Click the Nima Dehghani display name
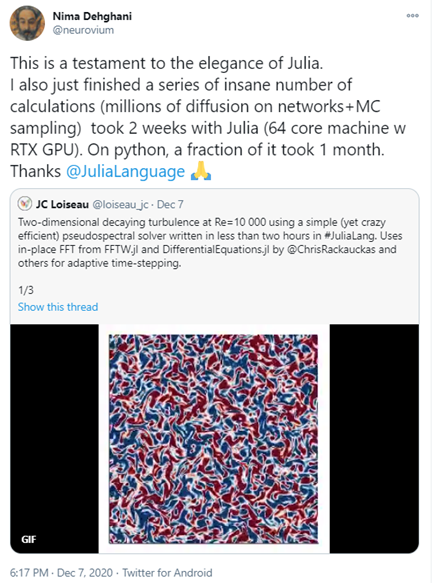The image size is (442, 583). click(92, 16)
